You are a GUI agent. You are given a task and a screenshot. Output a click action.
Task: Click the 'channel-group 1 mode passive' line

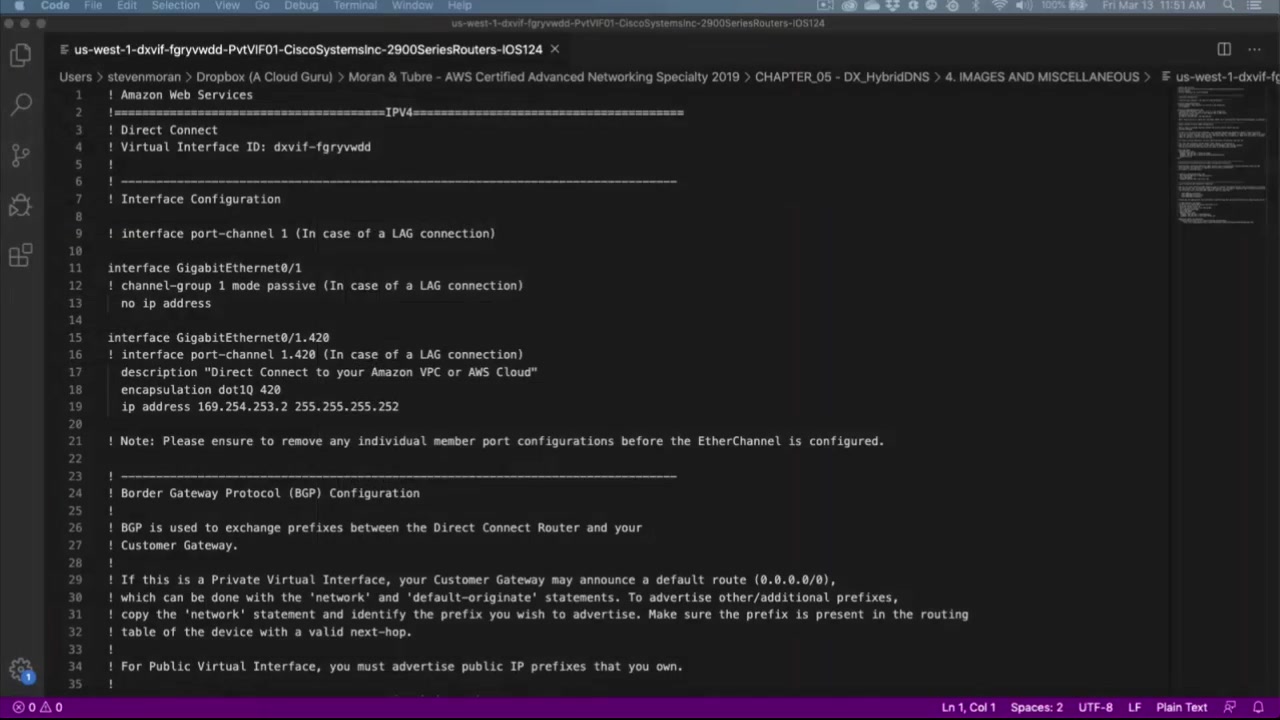click(315, 285)
